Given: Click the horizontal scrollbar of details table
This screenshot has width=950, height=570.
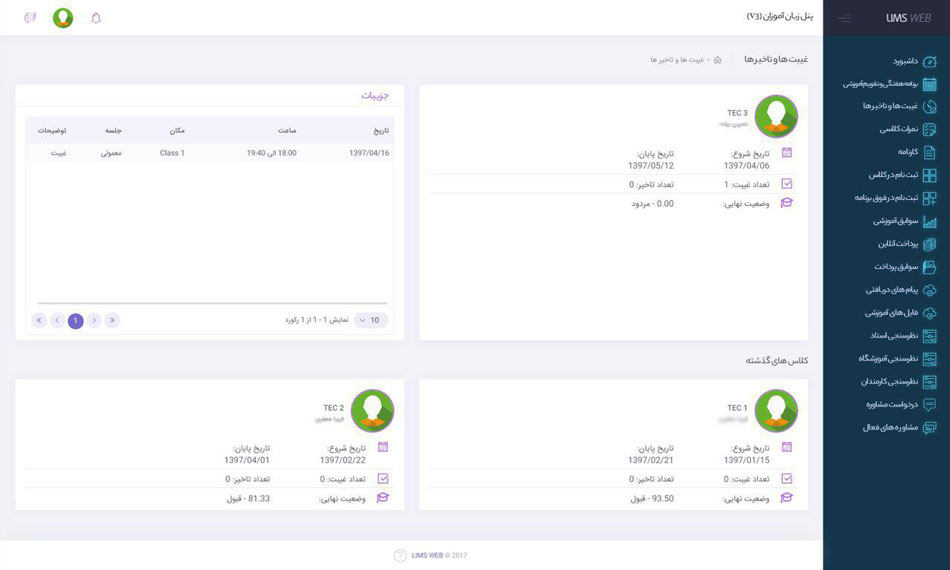Looking at the screenshot, I should click(x=212, y=303).
